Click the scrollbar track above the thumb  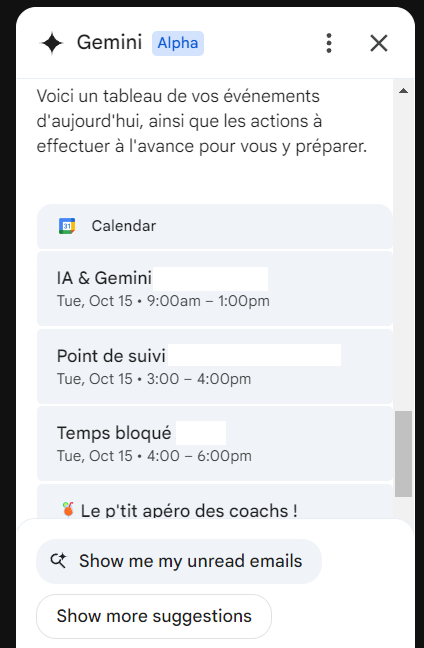[403, 252]
